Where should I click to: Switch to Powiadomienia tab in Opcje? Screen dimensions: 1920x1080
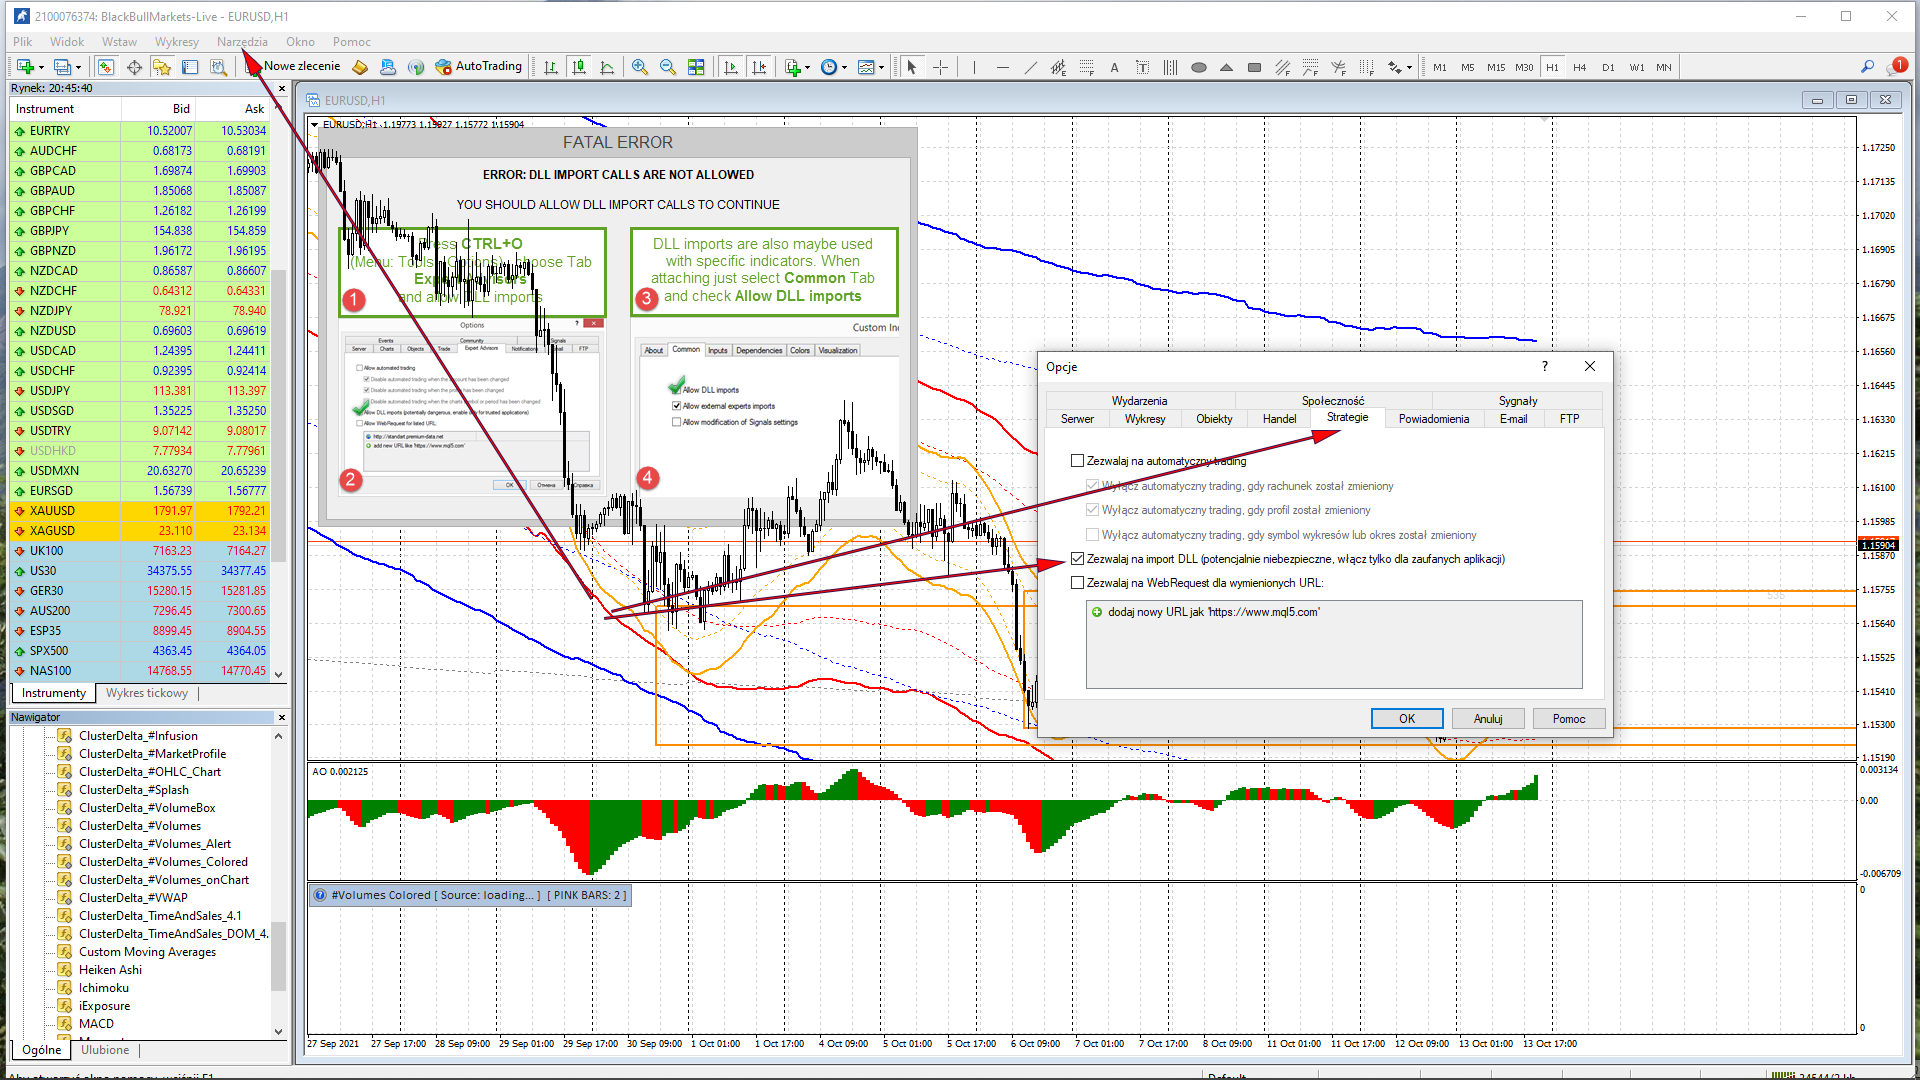tap(1433, 419)
